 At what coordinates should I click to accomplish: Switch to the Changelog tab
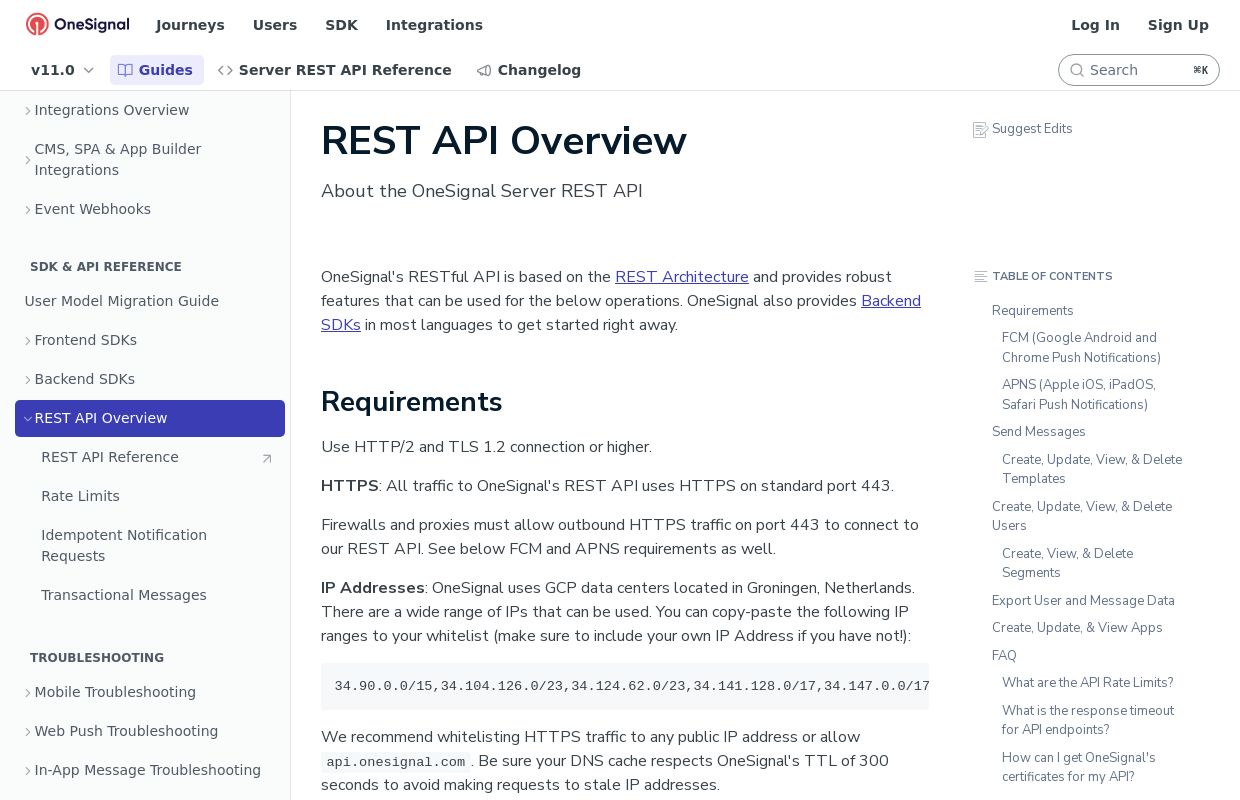coord(529,70)
